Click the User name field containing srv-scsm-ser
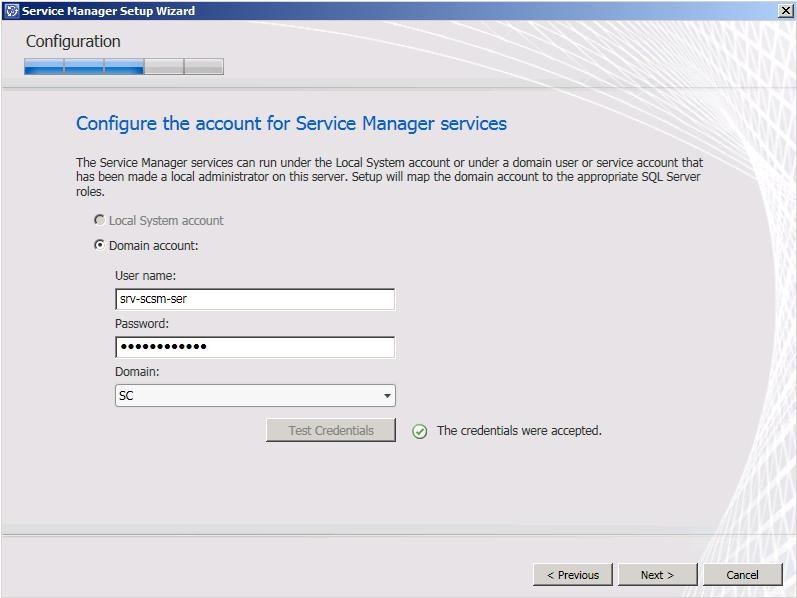Screen dimensions: 797x598 (x=255, y=299)
